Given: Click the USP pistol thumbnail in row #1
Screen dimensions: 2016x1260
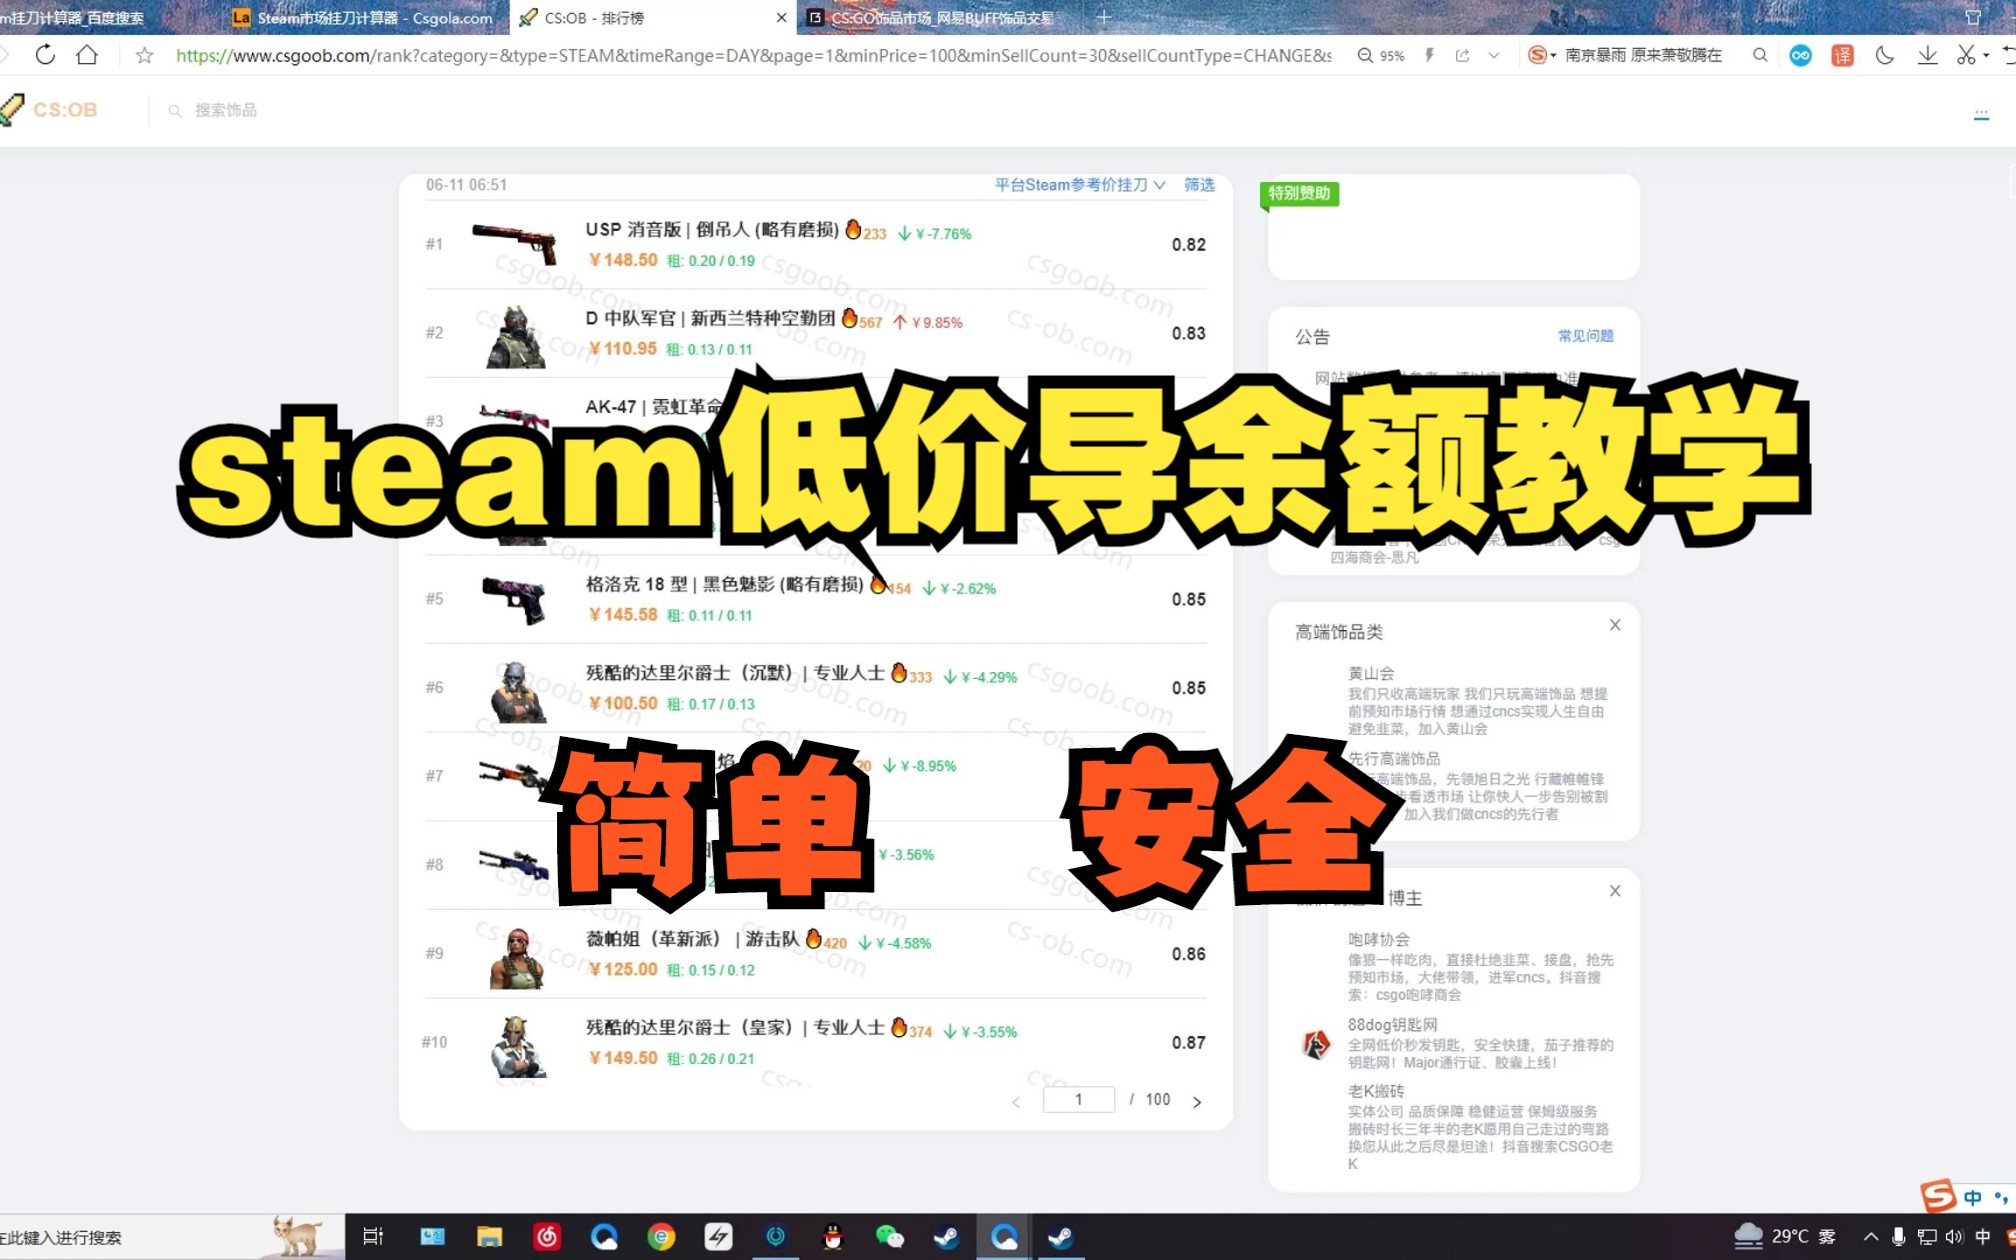Looking at the screenshot, I should [x=514, y=244].
